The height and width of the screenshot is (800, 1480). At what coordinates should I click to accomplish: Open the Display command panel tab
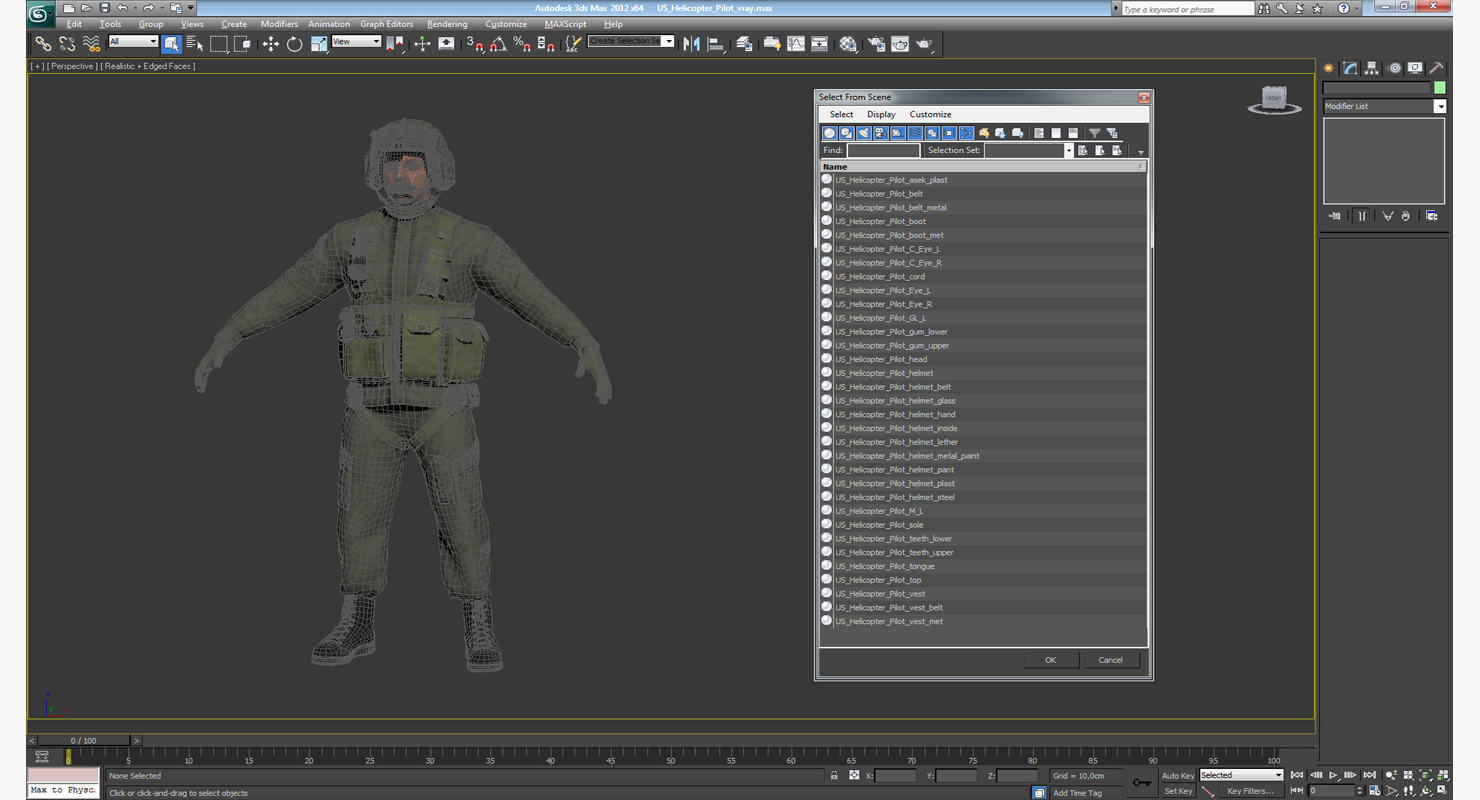pyautogui.click(x=1415, y=68)
